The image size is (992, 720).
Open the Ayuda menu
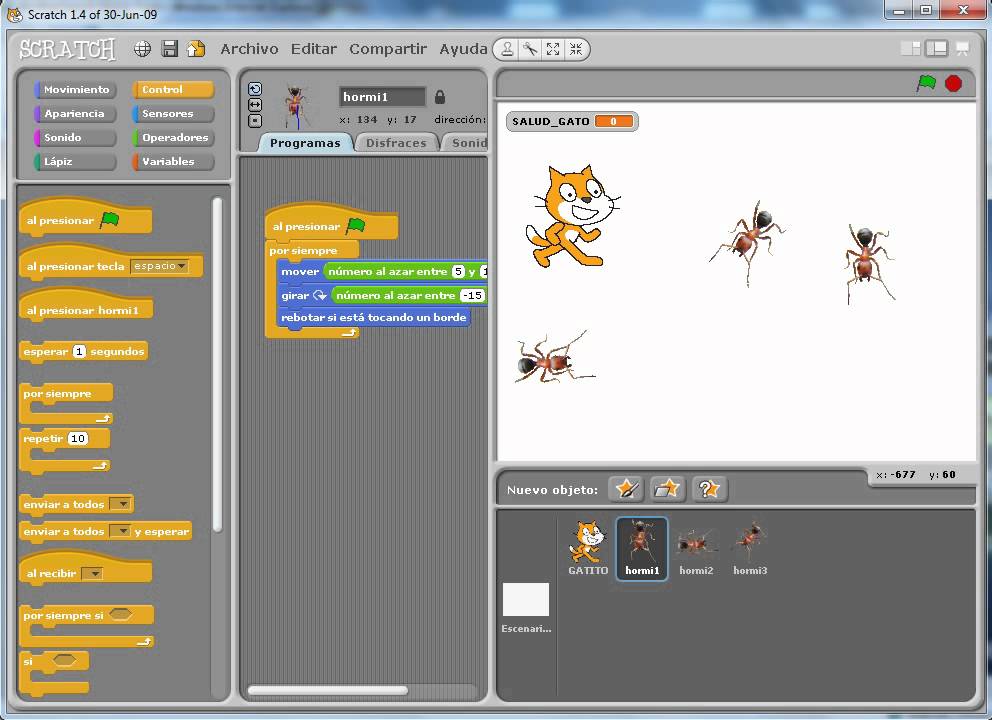click(x=463, y=49)
